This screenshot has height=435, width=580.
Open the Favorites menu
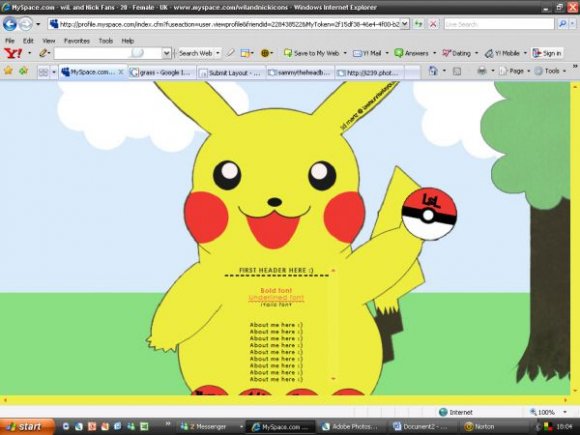pos(77,41)
